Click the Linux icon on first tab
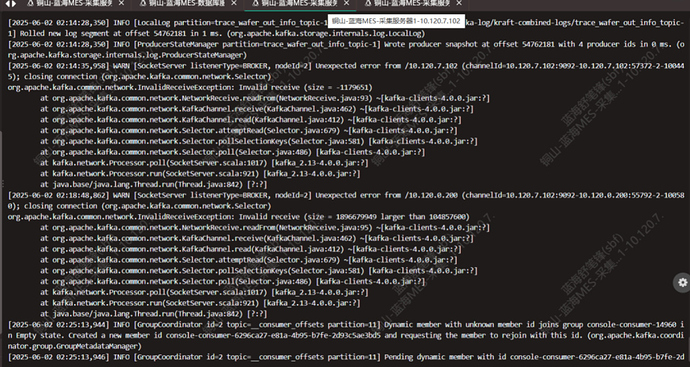Viewport: 690px width, 367px height. [x=30, y=4]
